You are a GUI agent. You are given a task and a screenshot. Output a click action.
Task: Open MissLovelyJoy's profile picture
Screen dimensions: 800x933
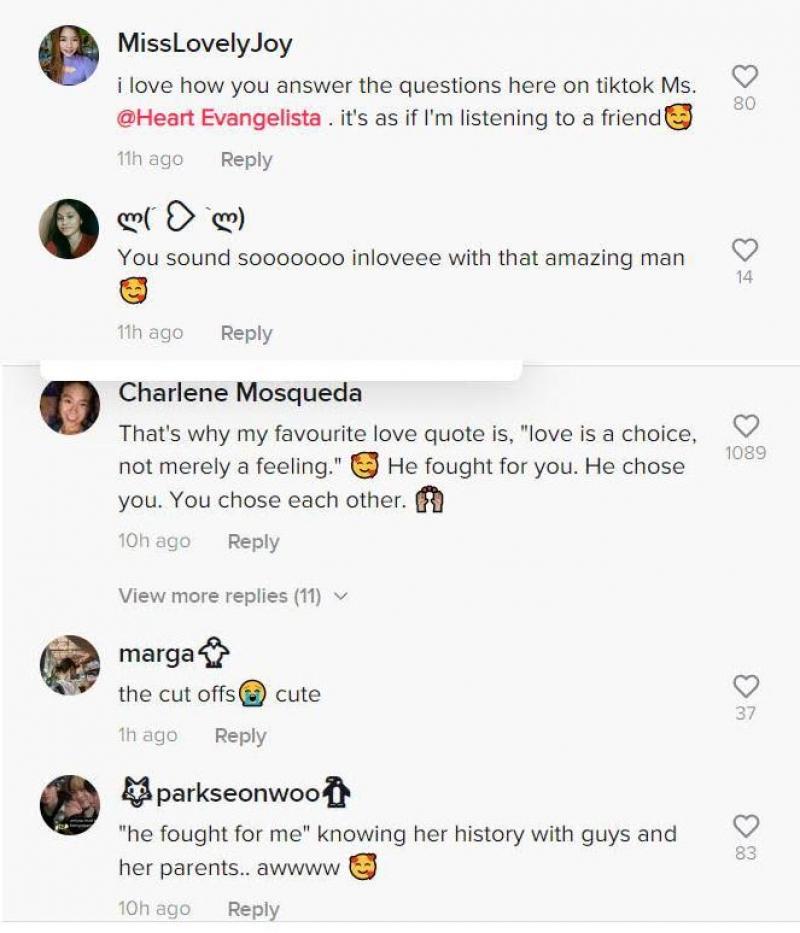click(x=69, y=55)
